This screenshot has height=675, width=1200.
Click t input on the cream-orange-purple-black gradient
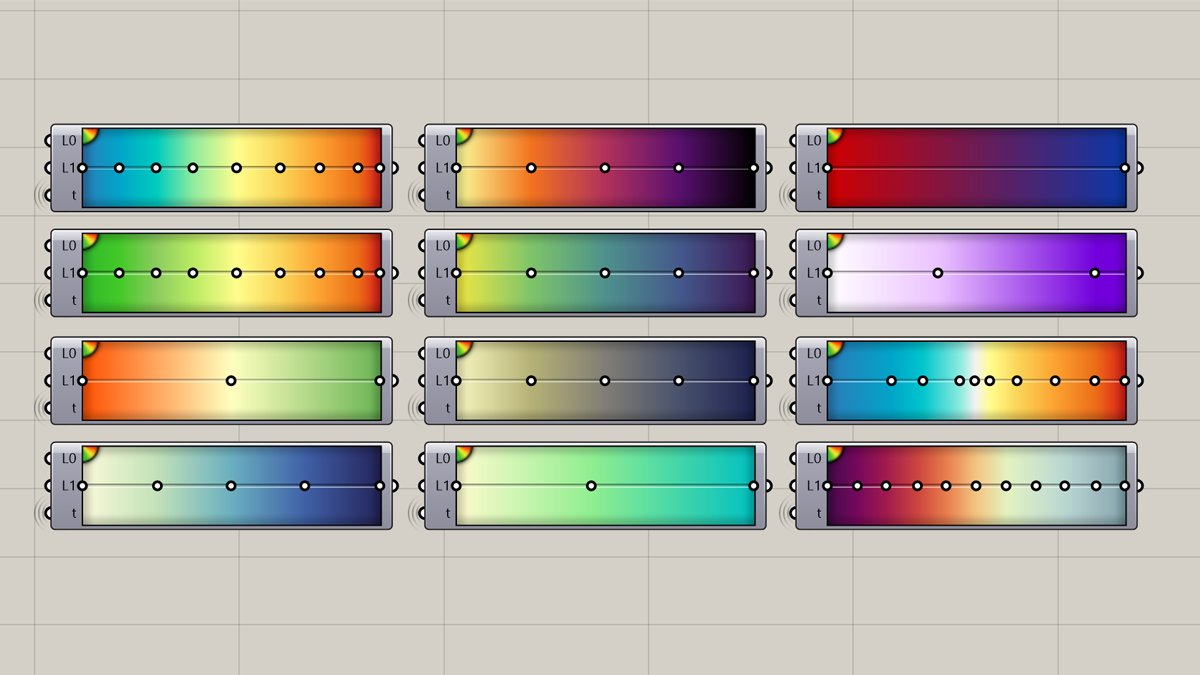tap(447, 195)
